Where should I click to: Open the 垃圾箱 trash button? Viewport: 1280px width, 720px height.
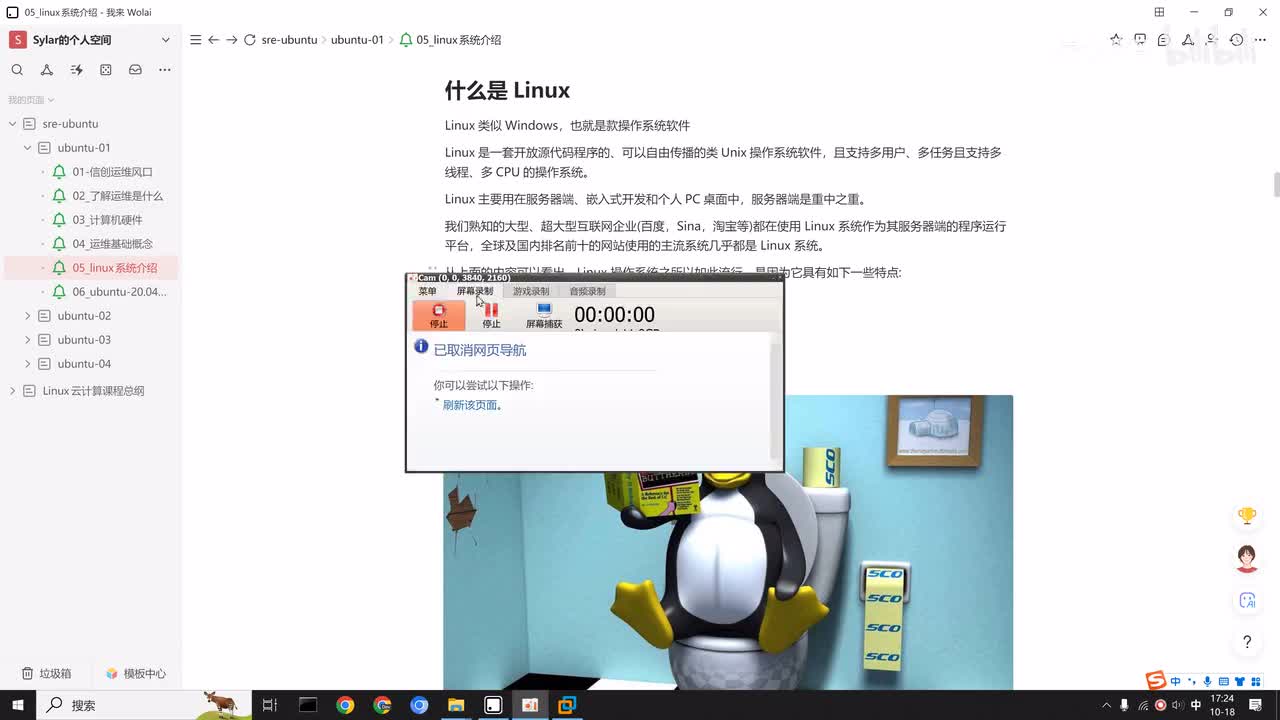(x=46, y=674)
